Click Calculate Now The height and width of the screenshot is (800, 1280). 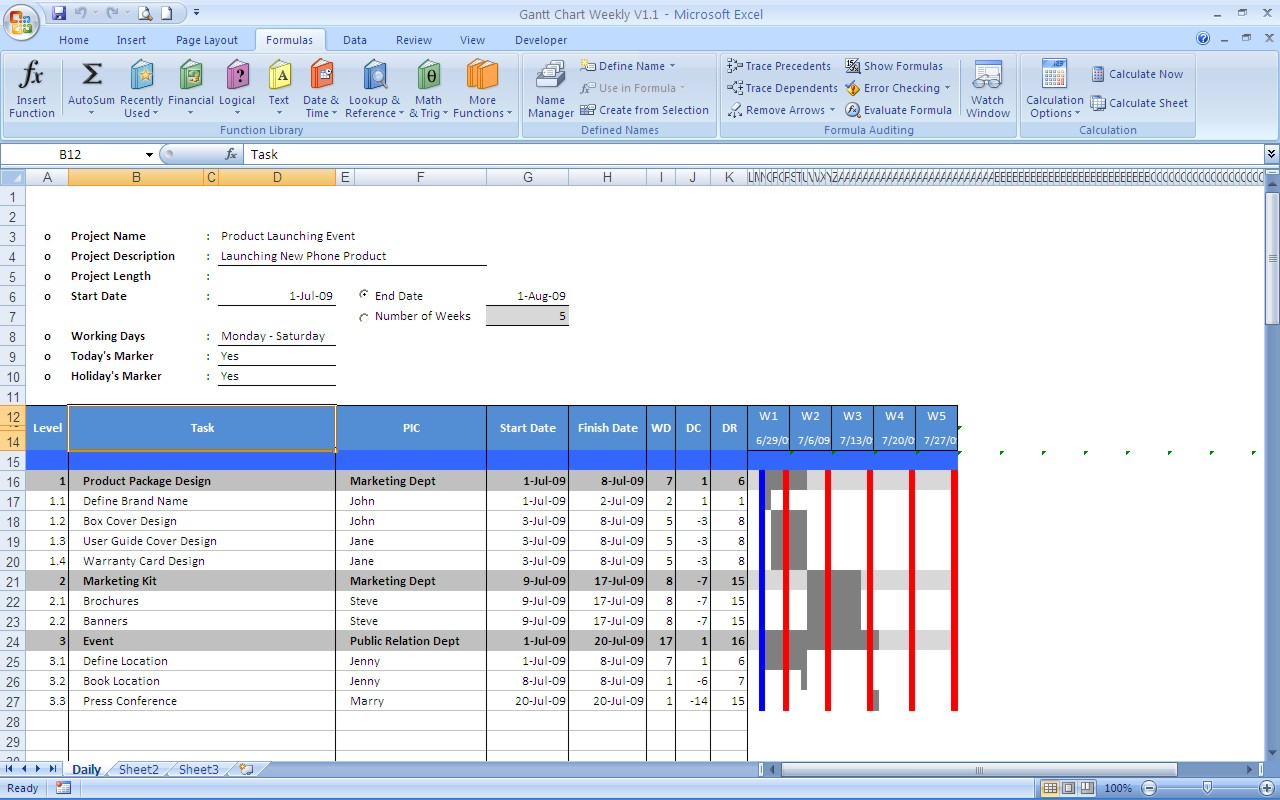click(1137, 74)
